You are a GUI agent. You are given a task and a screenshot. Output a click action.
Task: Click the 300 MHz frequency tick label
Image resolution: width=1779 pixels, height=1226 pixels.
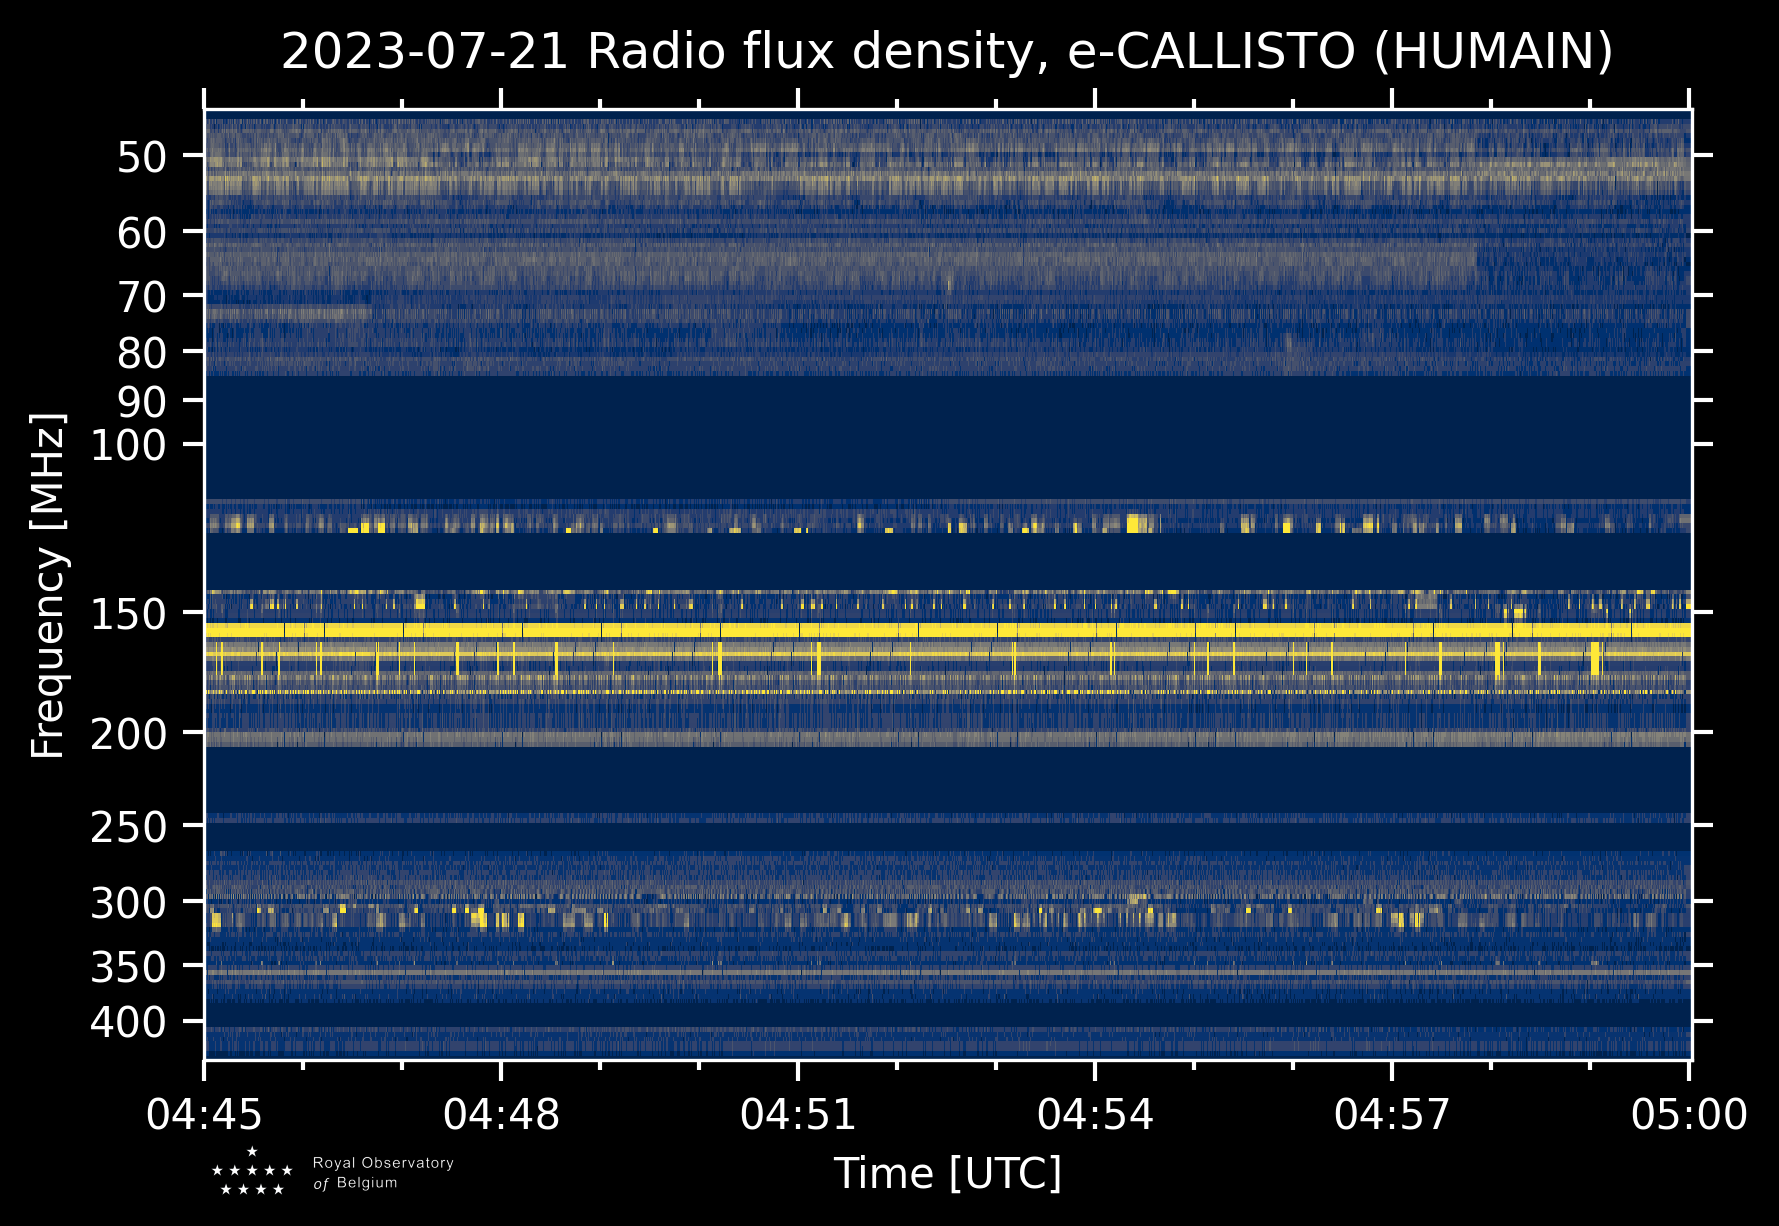point(128,903)
